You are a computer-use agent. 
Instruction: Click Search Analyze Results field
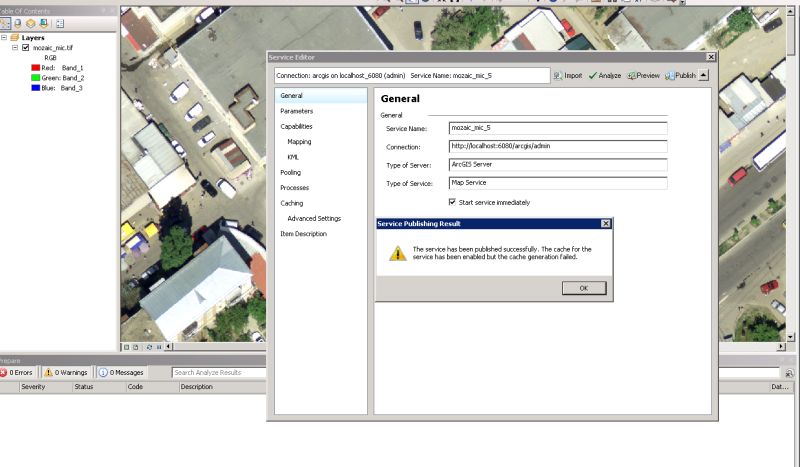click(219, 373)
